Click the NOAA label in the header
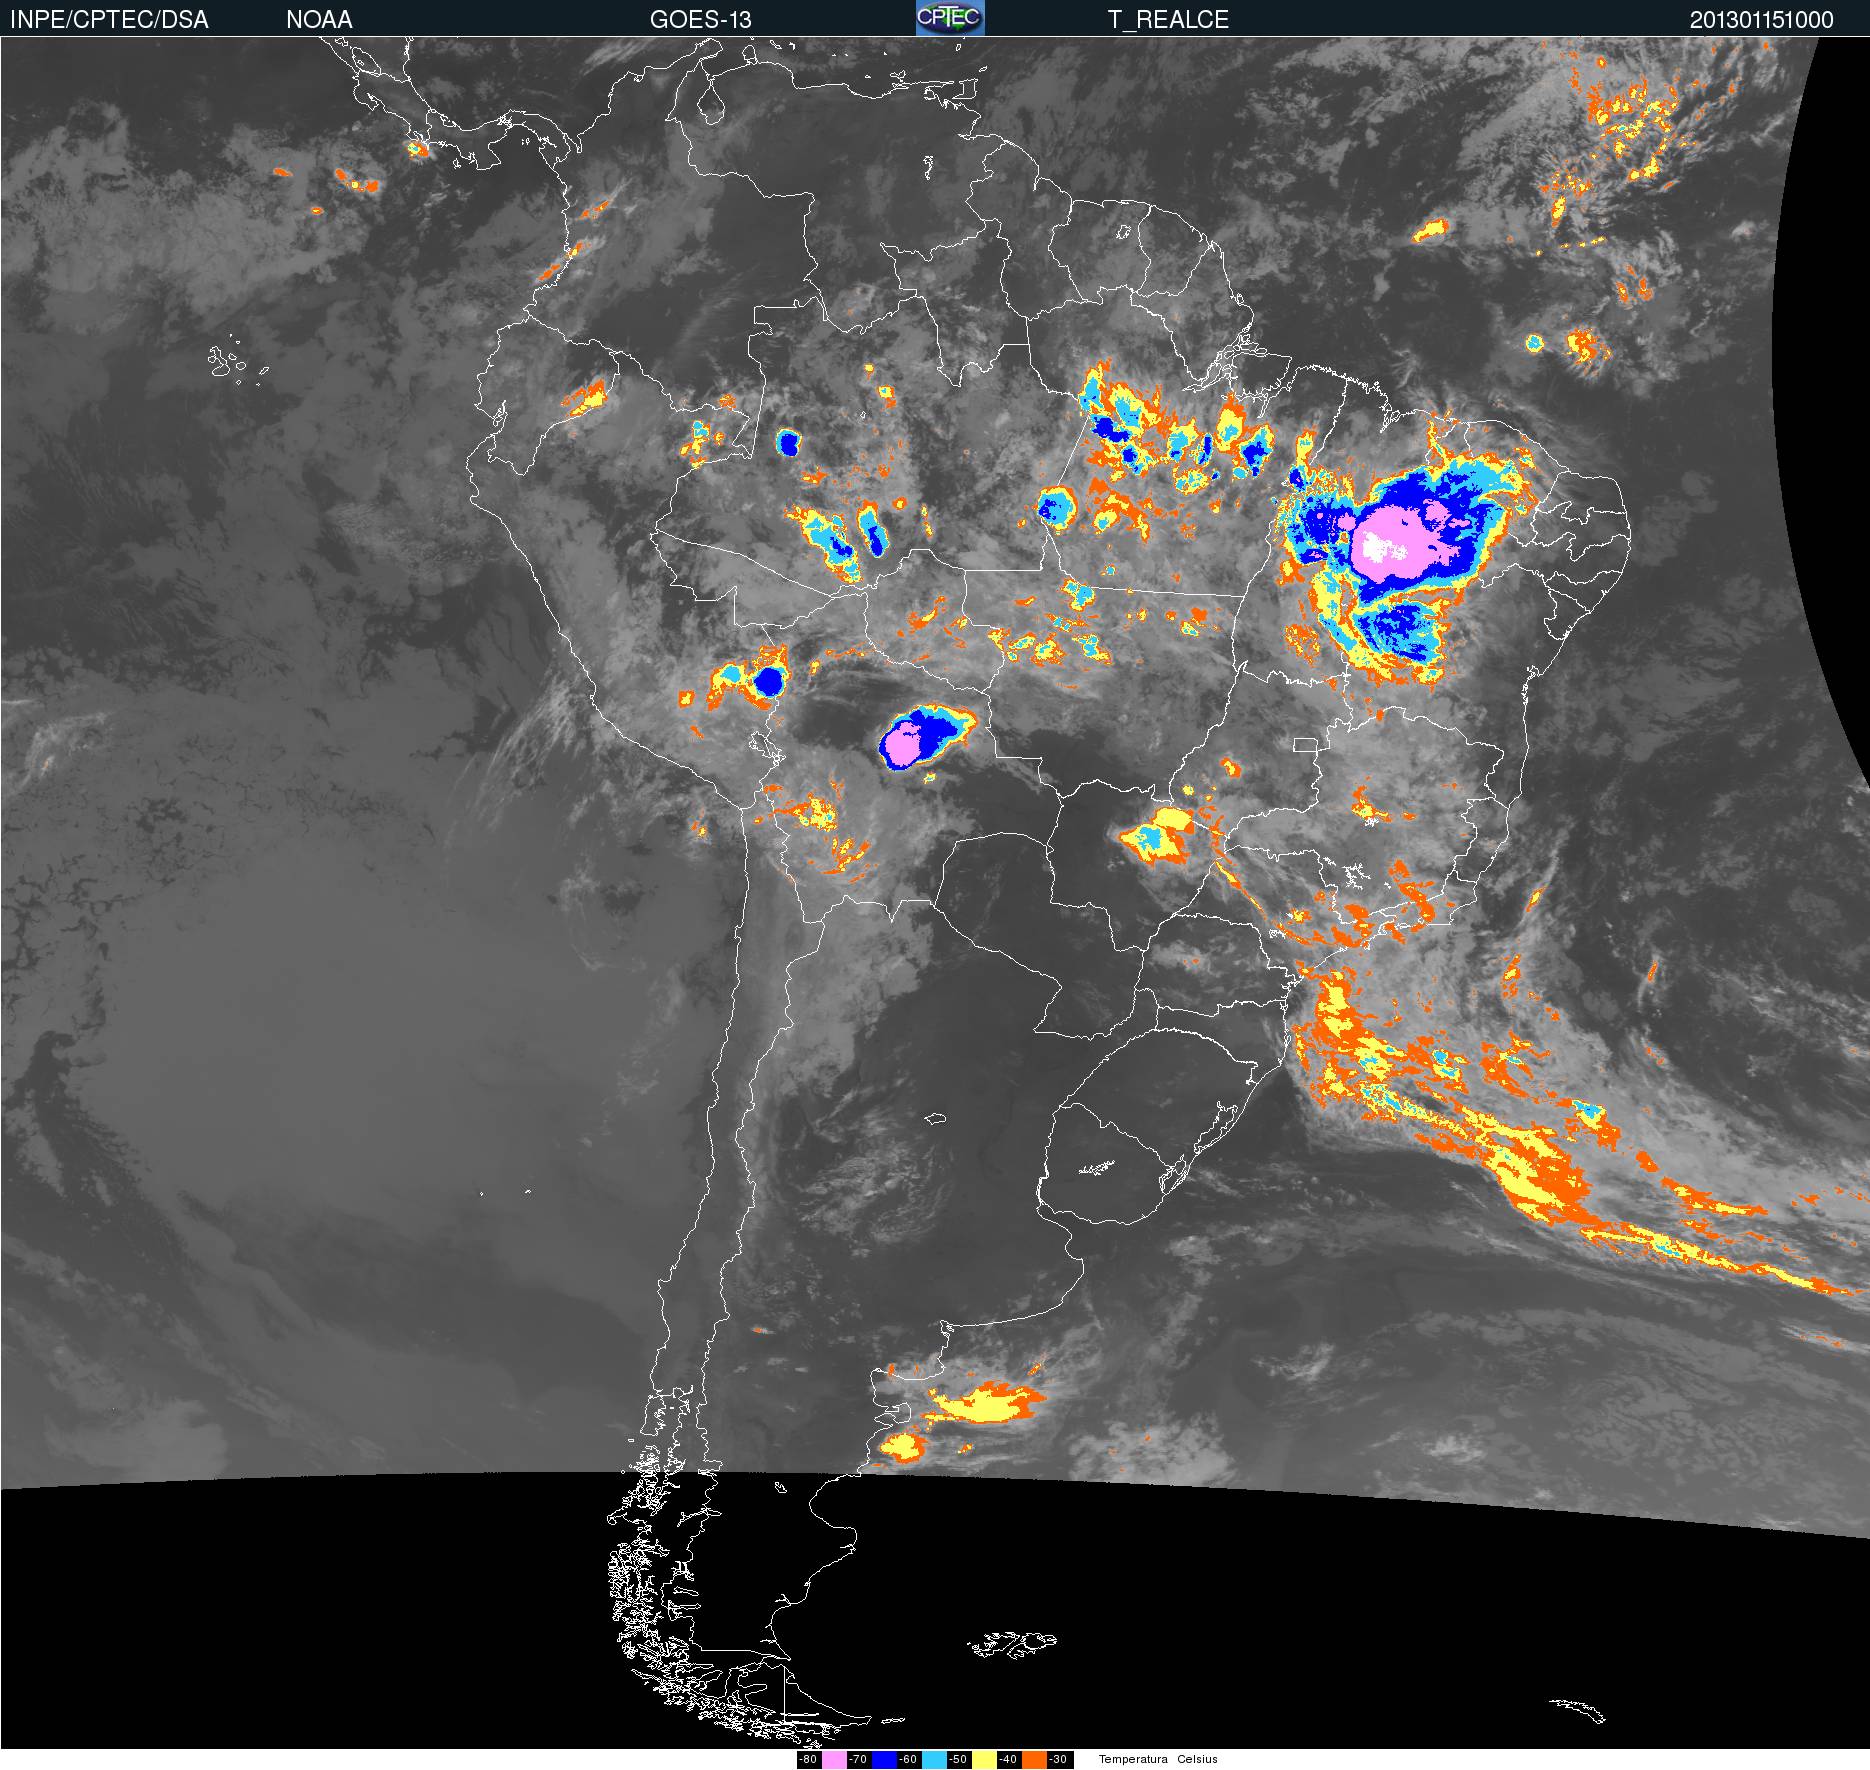This screenshot has height=1770, width=1870. click(x=319, y=20)
